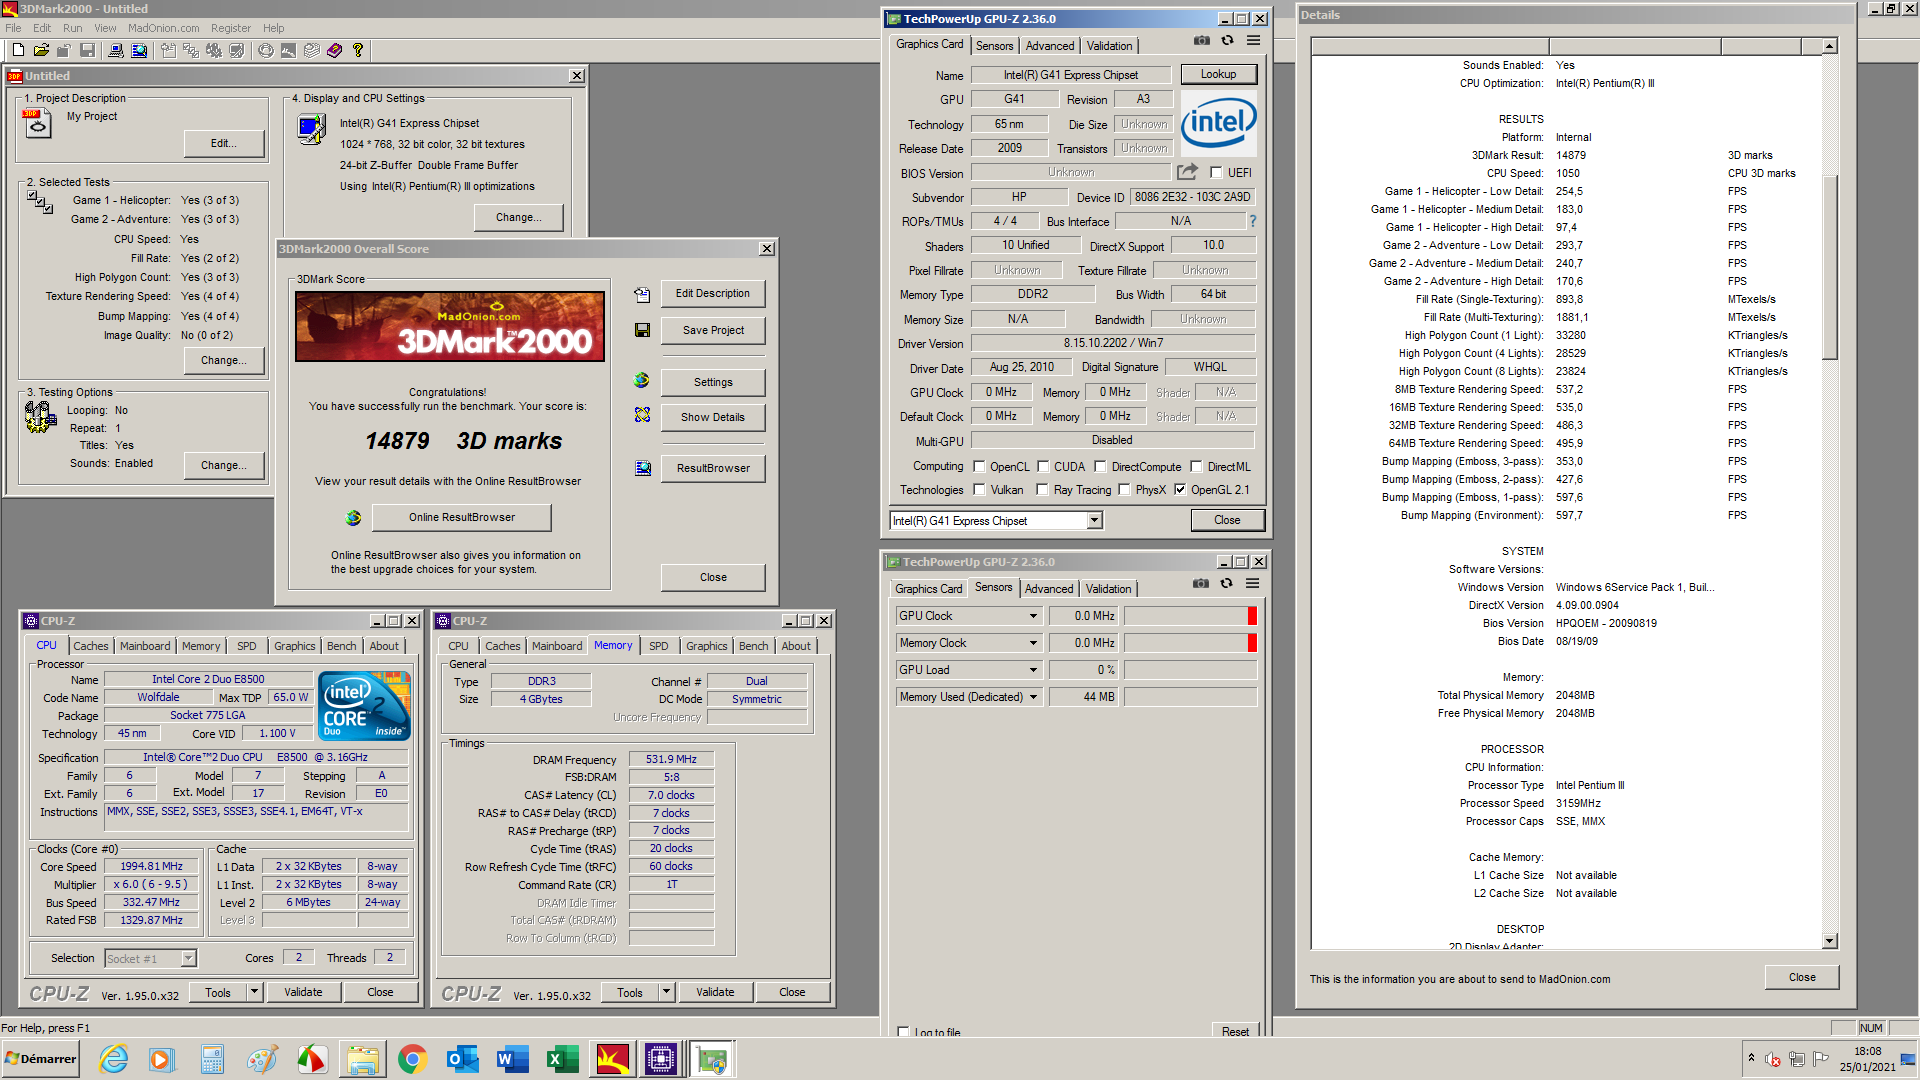Toggle the OpenCL checkbox
Image resolution: width=1920 pixels, height=1080 pixels.
980,467
